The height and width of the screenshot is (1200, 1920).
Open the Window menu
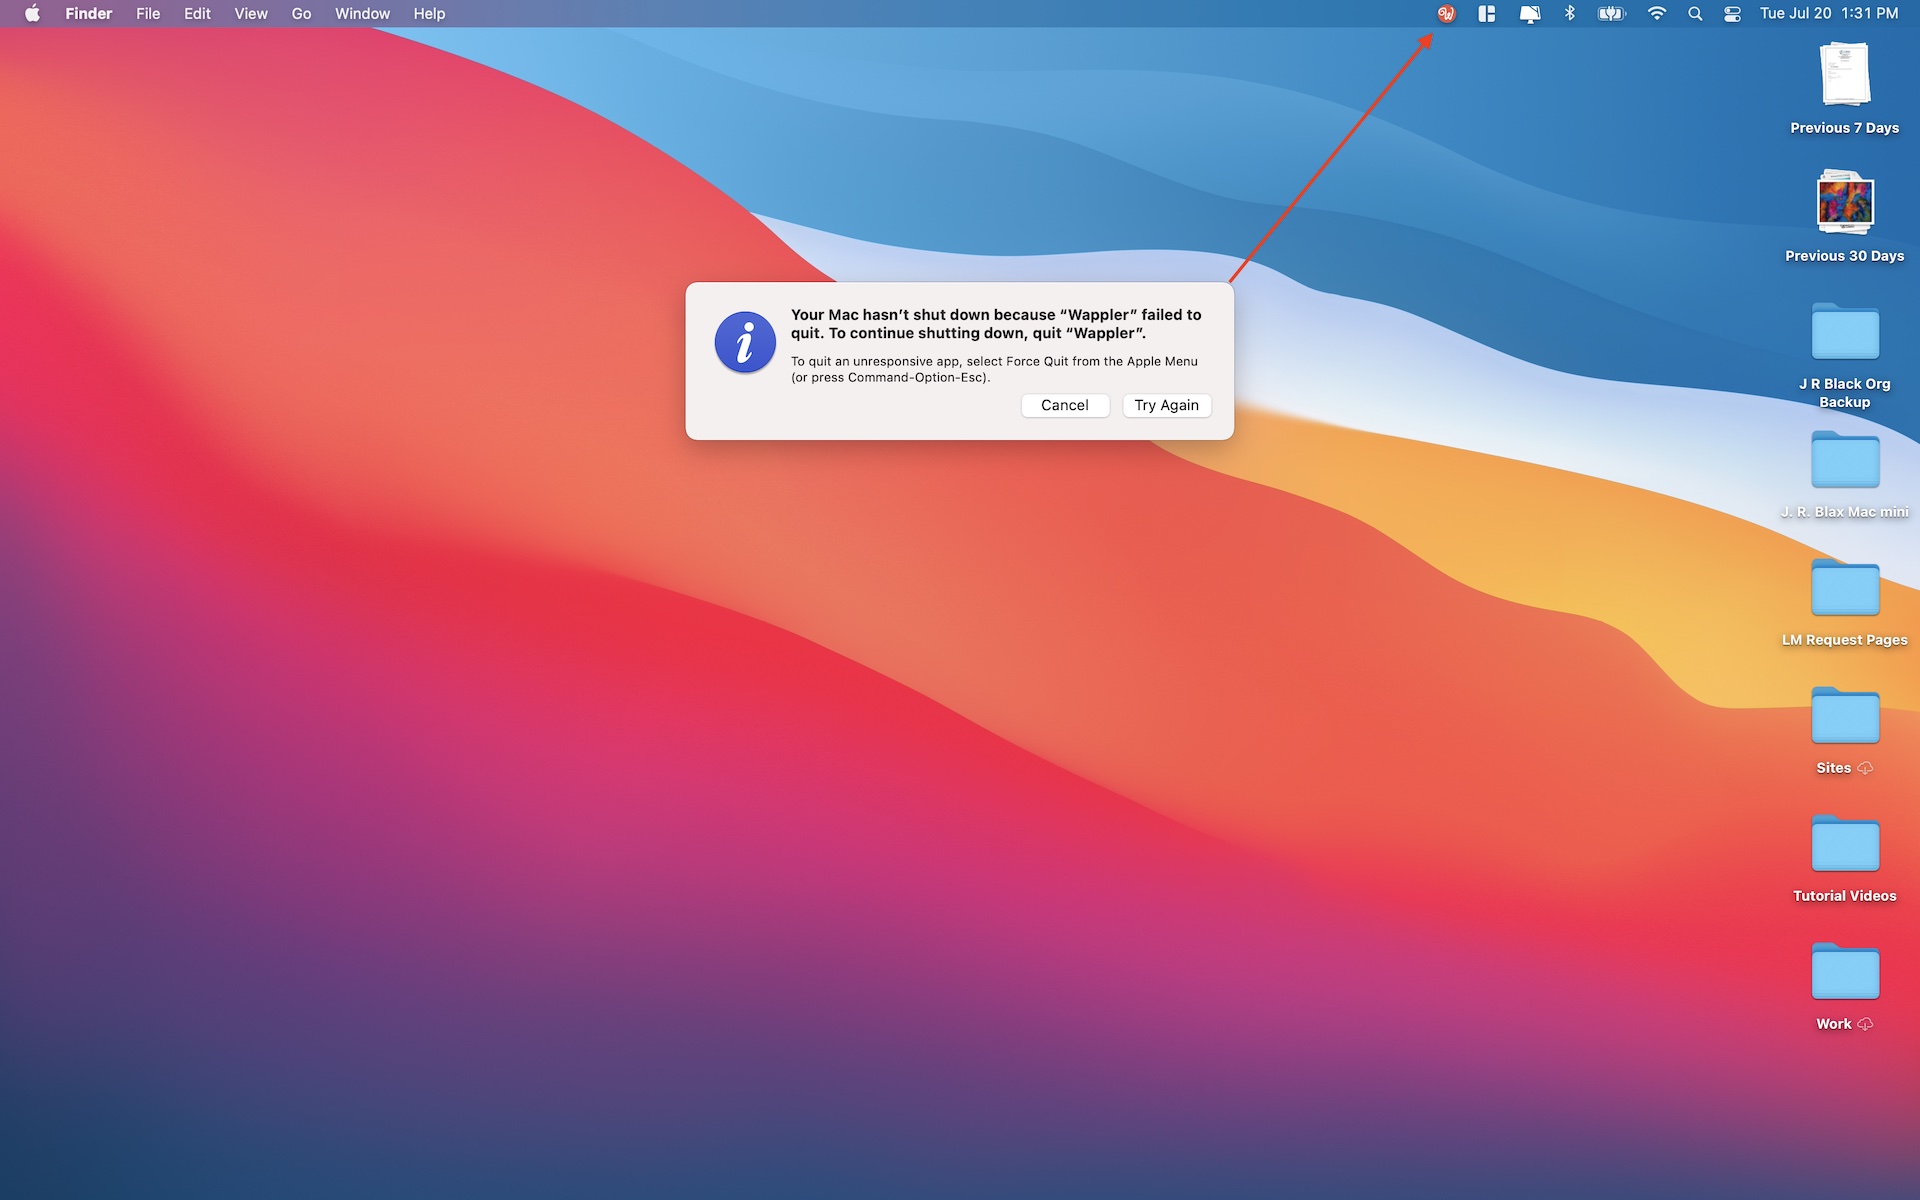click(x=362, y=14)
